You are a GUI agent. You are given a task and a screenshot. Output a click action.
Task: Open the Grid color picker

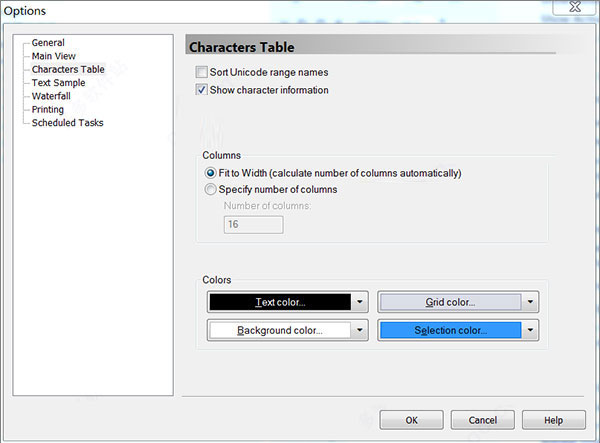click(x=450, y=302)
